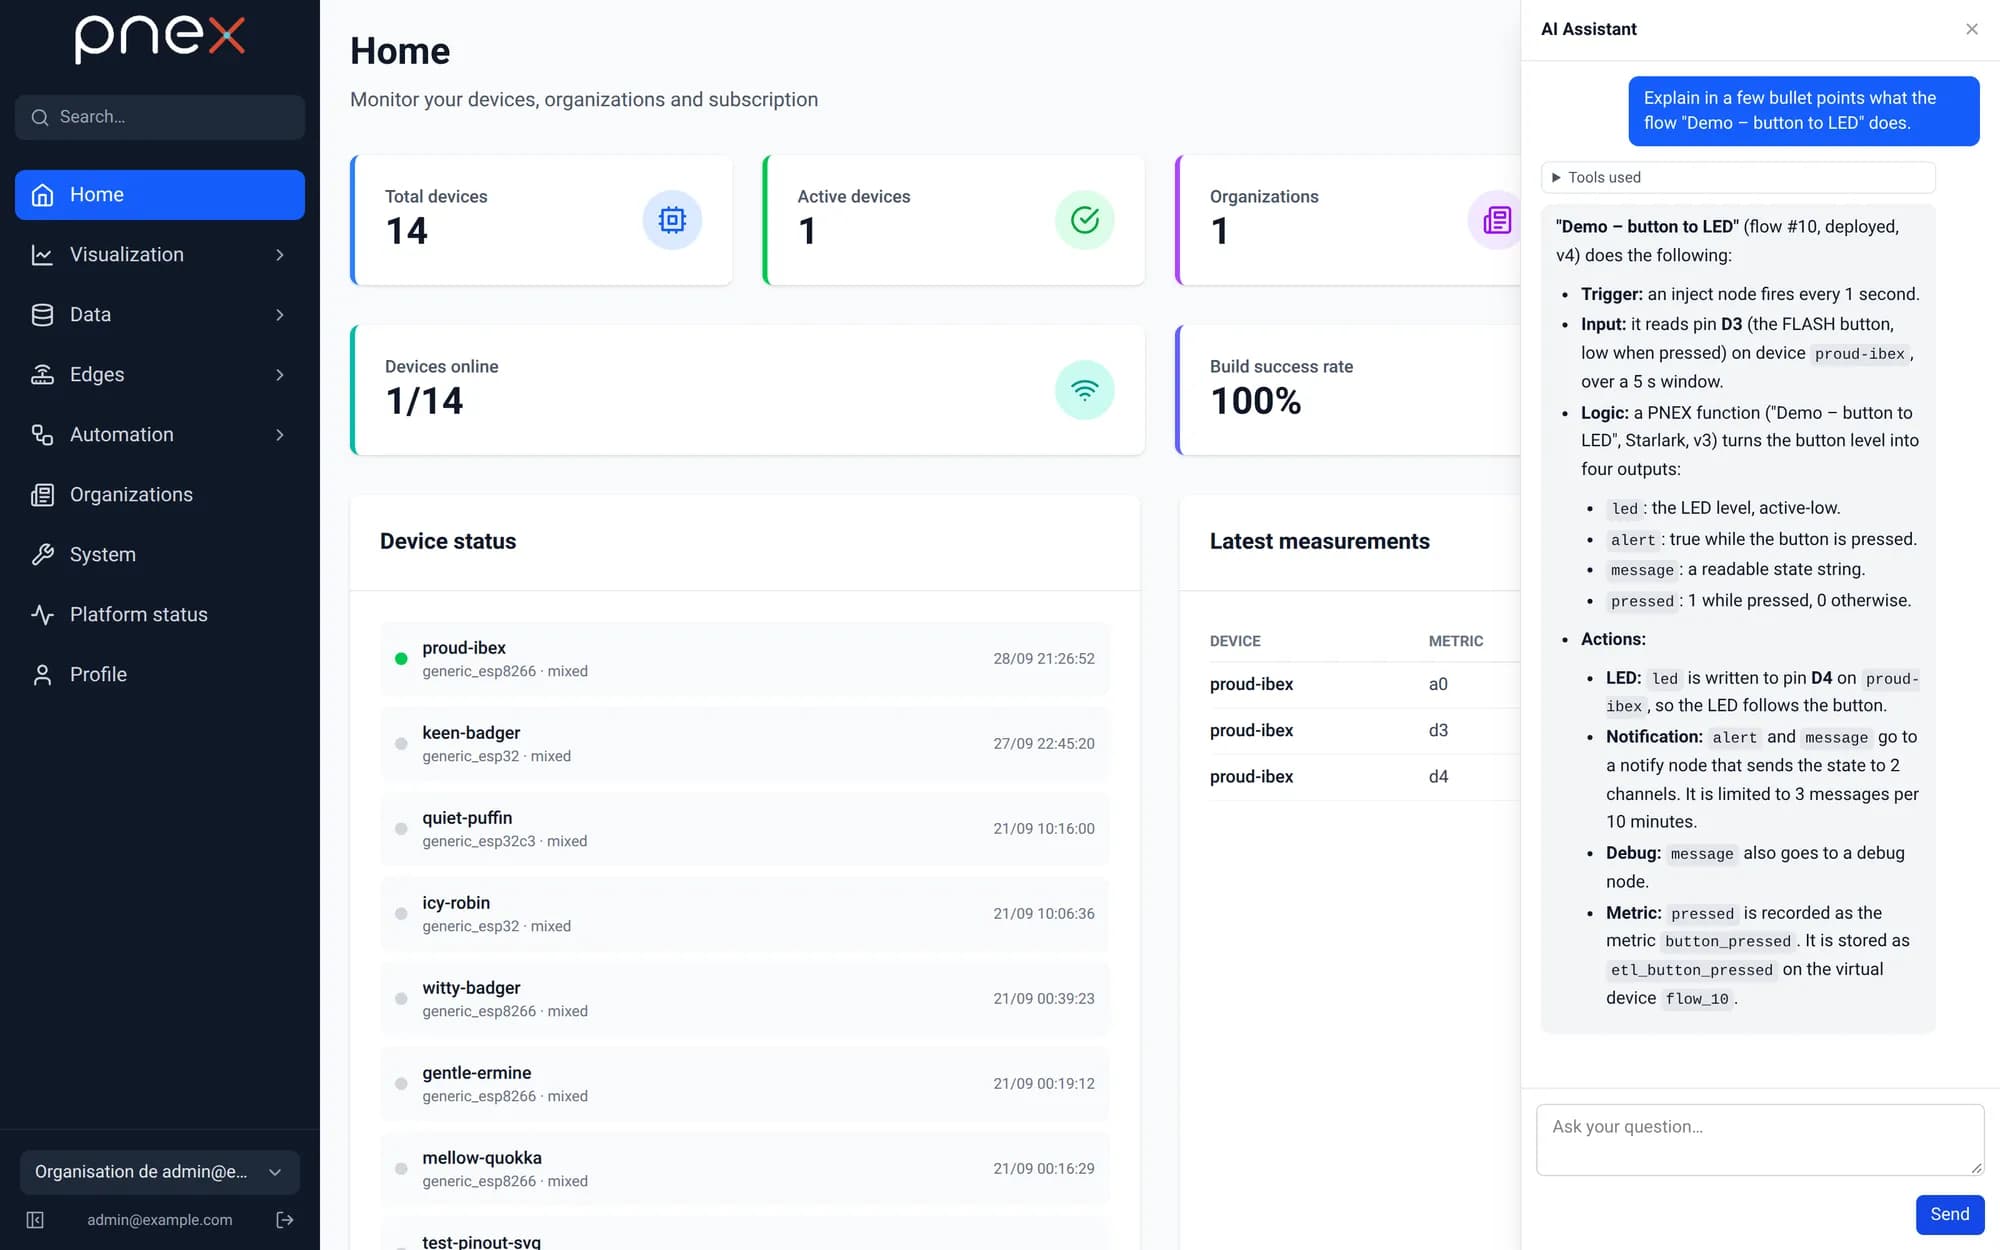Select the mellow-quokka device row
2000x1250 pixels.
point(745,1169)
